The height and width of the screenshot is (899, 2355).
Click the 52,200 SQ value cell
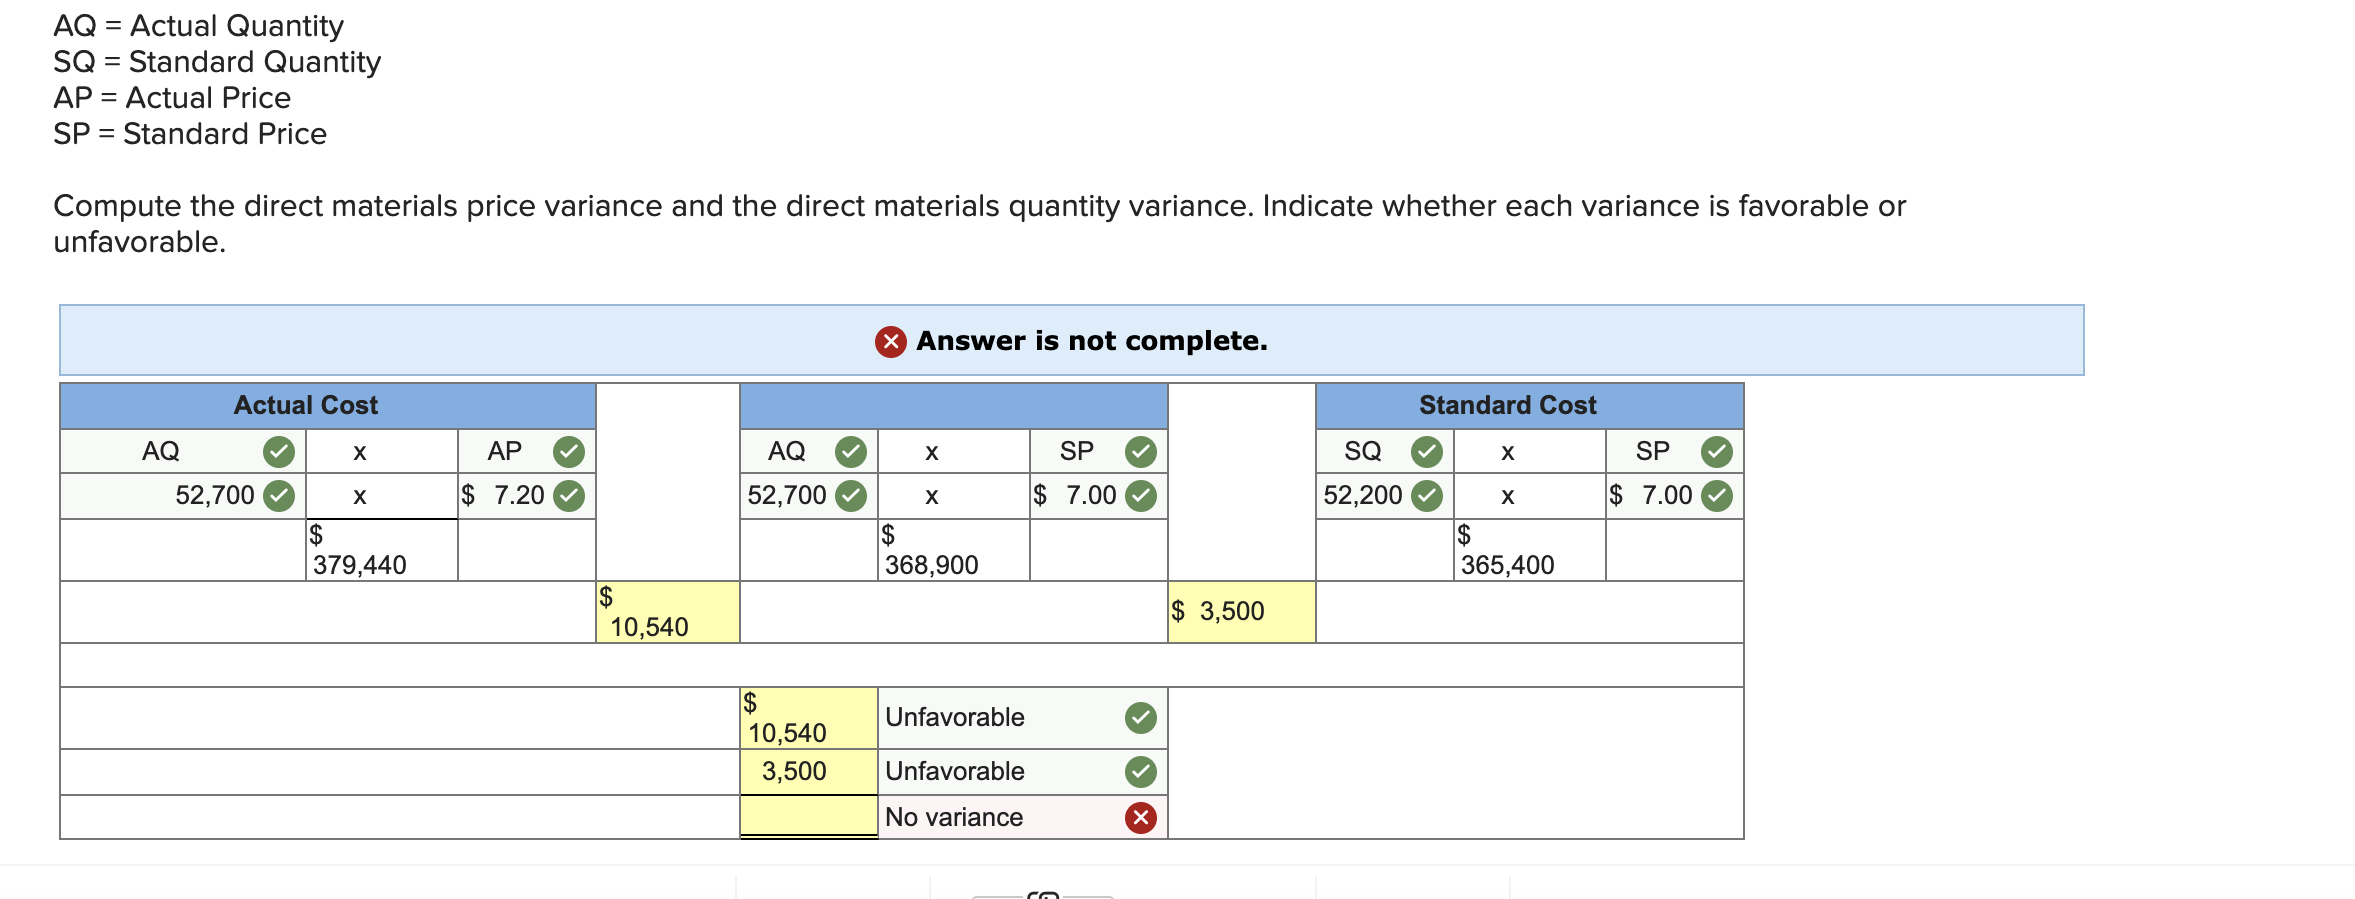click(1385, 496)
